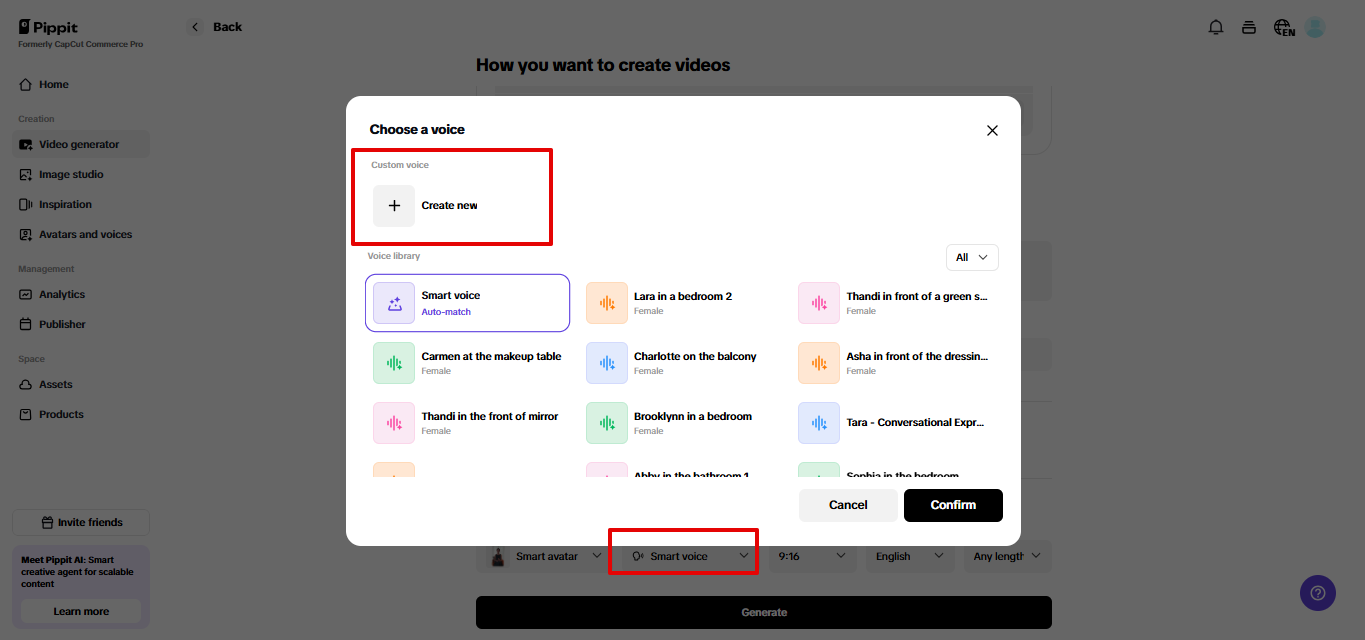Click Charlotte on the balcony waveform icon
Screen dimensions: 1365x640
coord(607,363)
